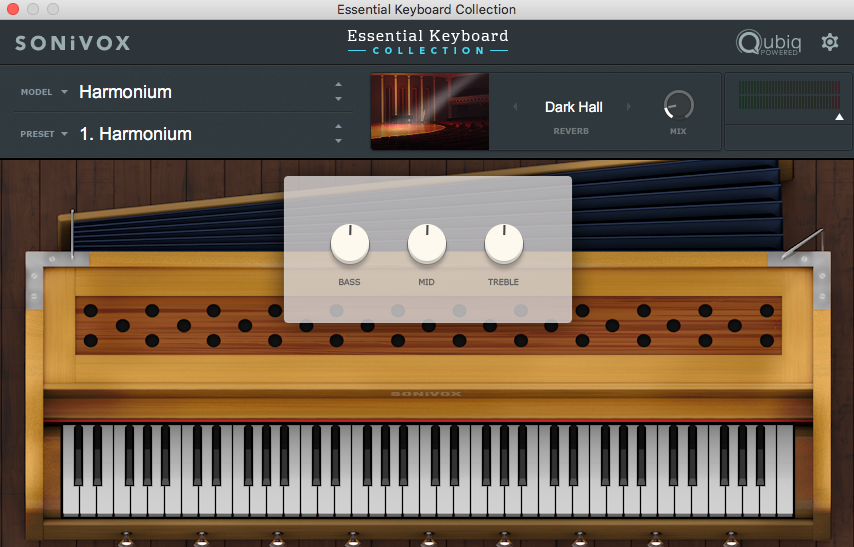
Task: Open the MODEL dropdown menu
Action: pos(44,92)
